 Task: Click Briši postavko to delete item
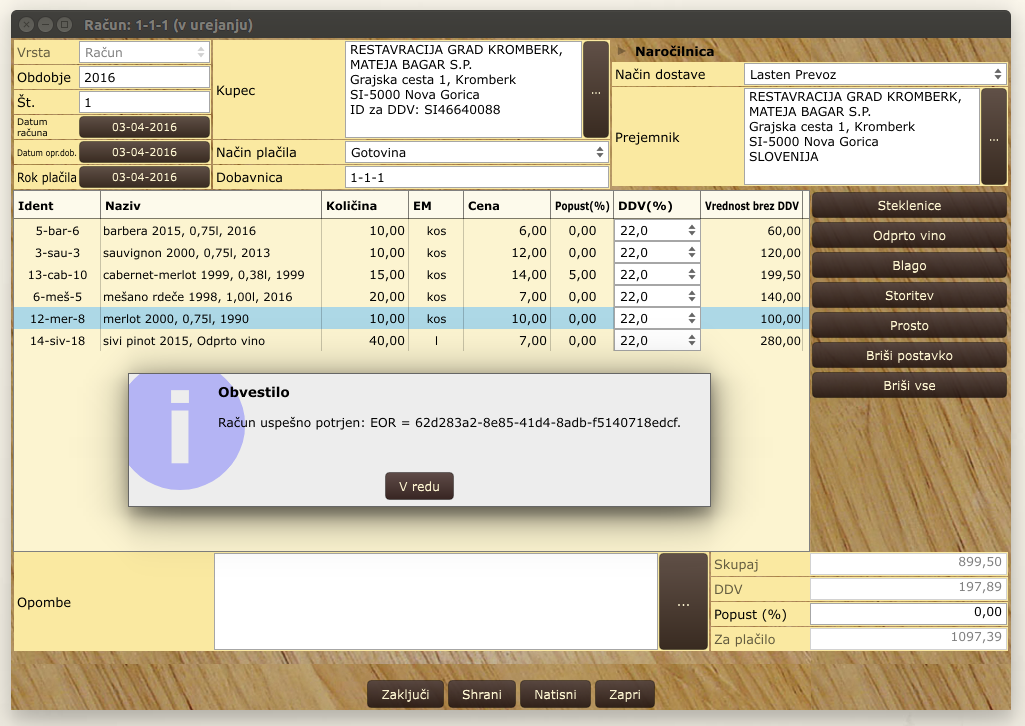(909, 356)
